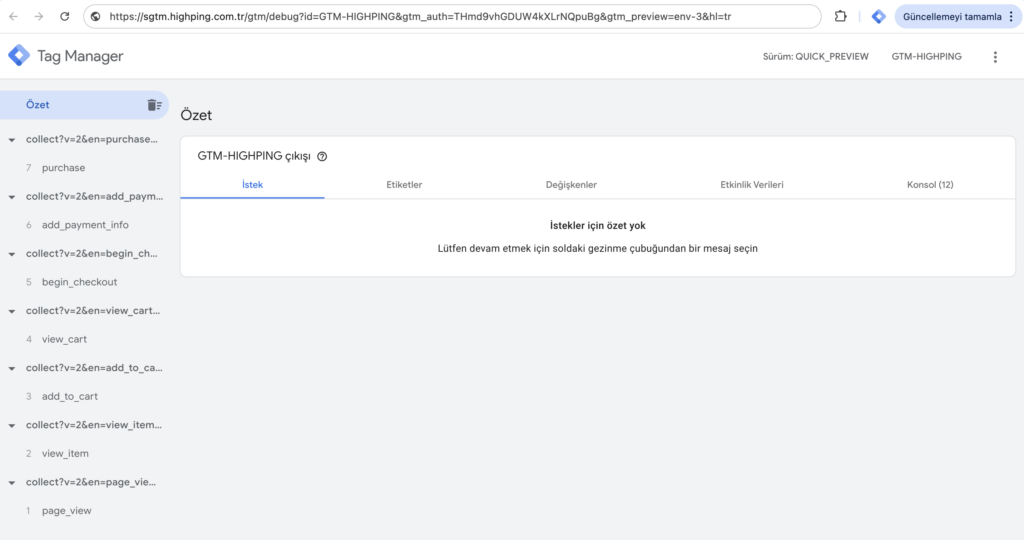1024x540 pixels.
Task: Open the Değişkenler tab
Action: tap(571, 185)
